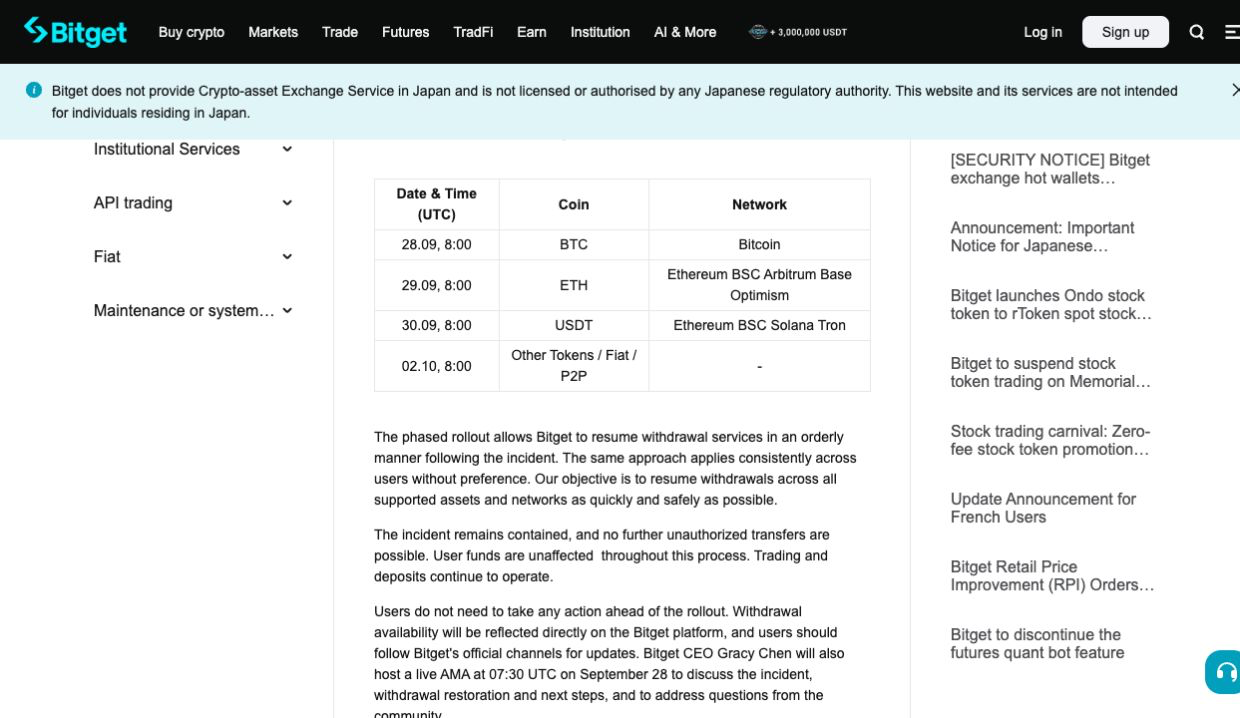Screen dimensions: 1240x718
Task: Click the Network column header
Action: coord(760,204)
